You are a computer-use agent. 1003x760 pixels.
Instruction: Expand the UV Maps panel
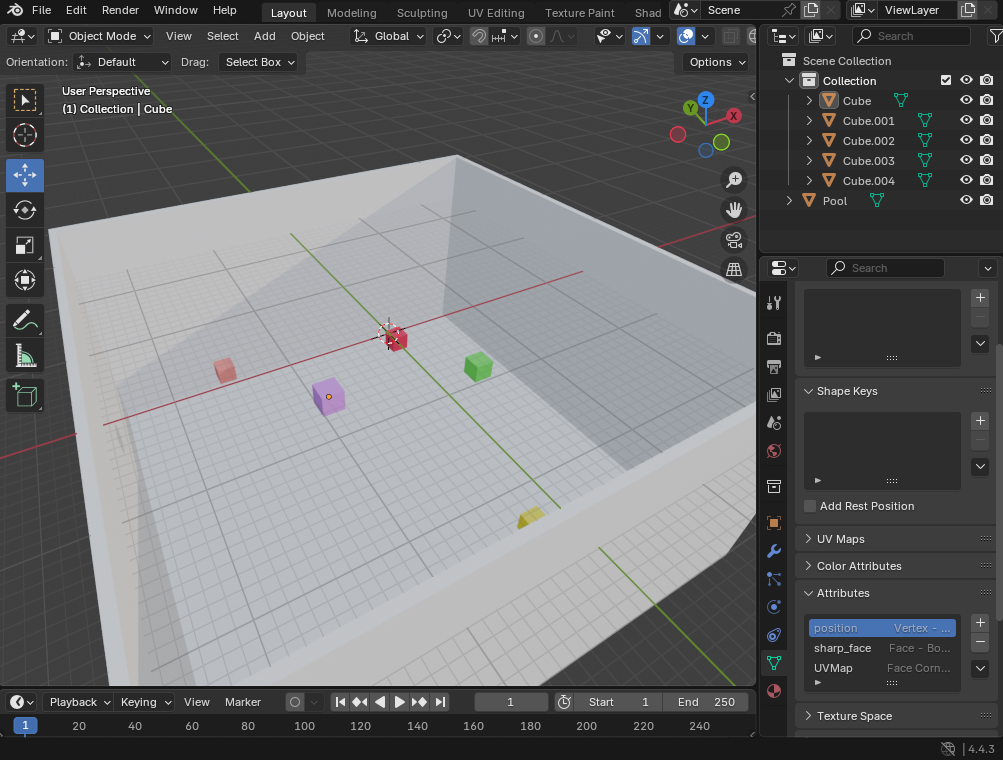coord(840,539)
